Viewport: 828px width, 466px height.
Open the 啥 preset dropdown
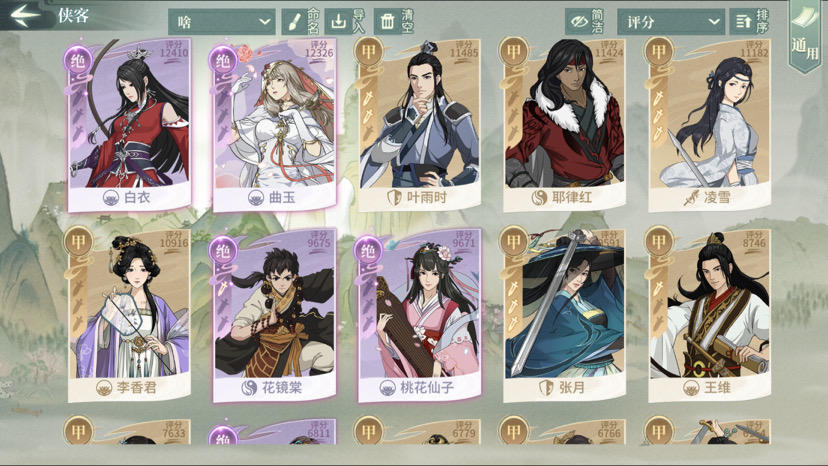(222, 22)
